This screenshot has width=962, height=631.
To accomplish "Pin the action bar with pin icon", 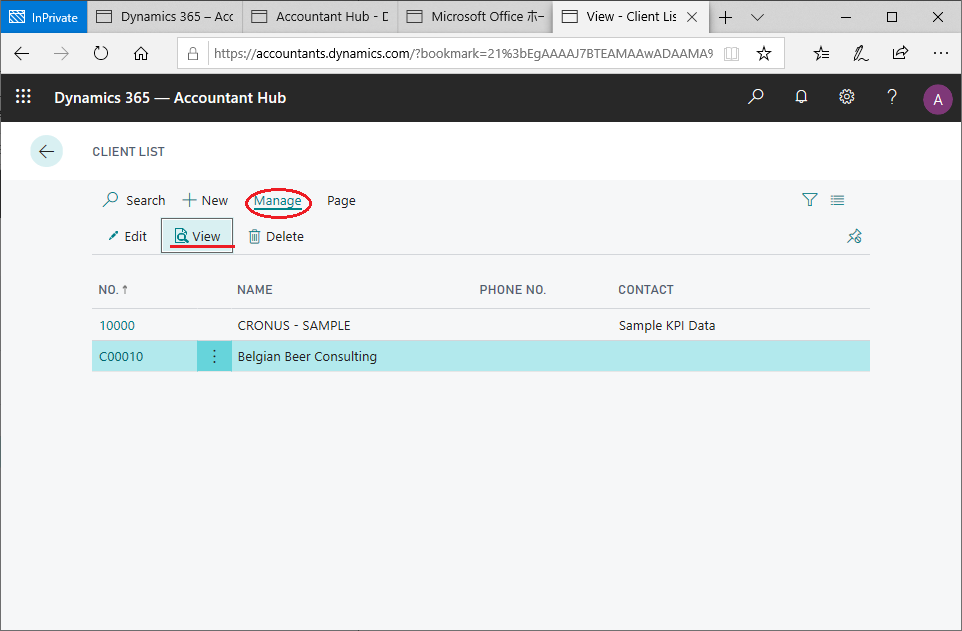I will point(854,236).
